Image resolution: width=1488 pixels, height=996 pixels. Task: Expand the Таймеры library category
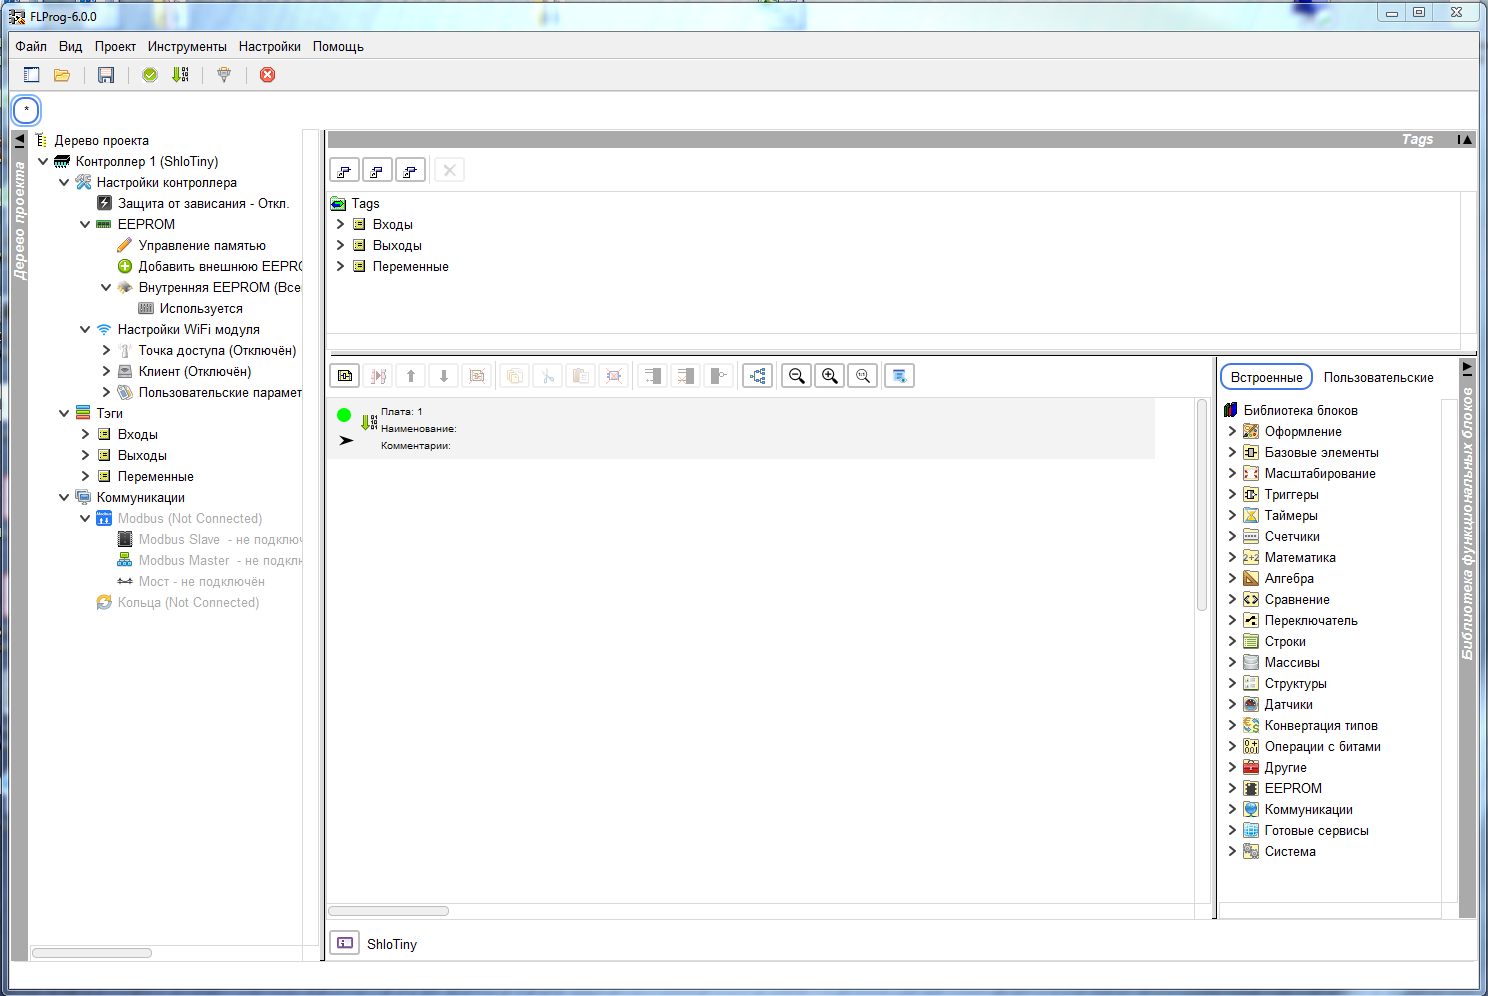[1232, 515]
